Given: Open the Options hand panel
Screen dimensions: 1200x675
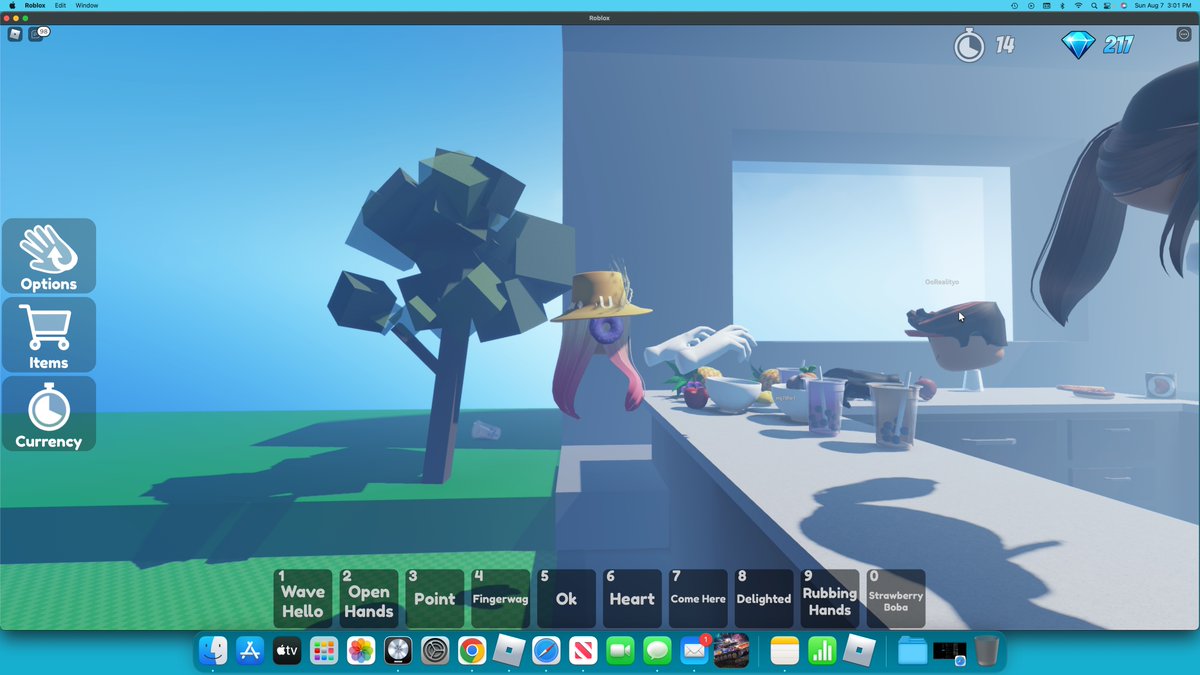Looking at the screenshot, I should point(49,257).
